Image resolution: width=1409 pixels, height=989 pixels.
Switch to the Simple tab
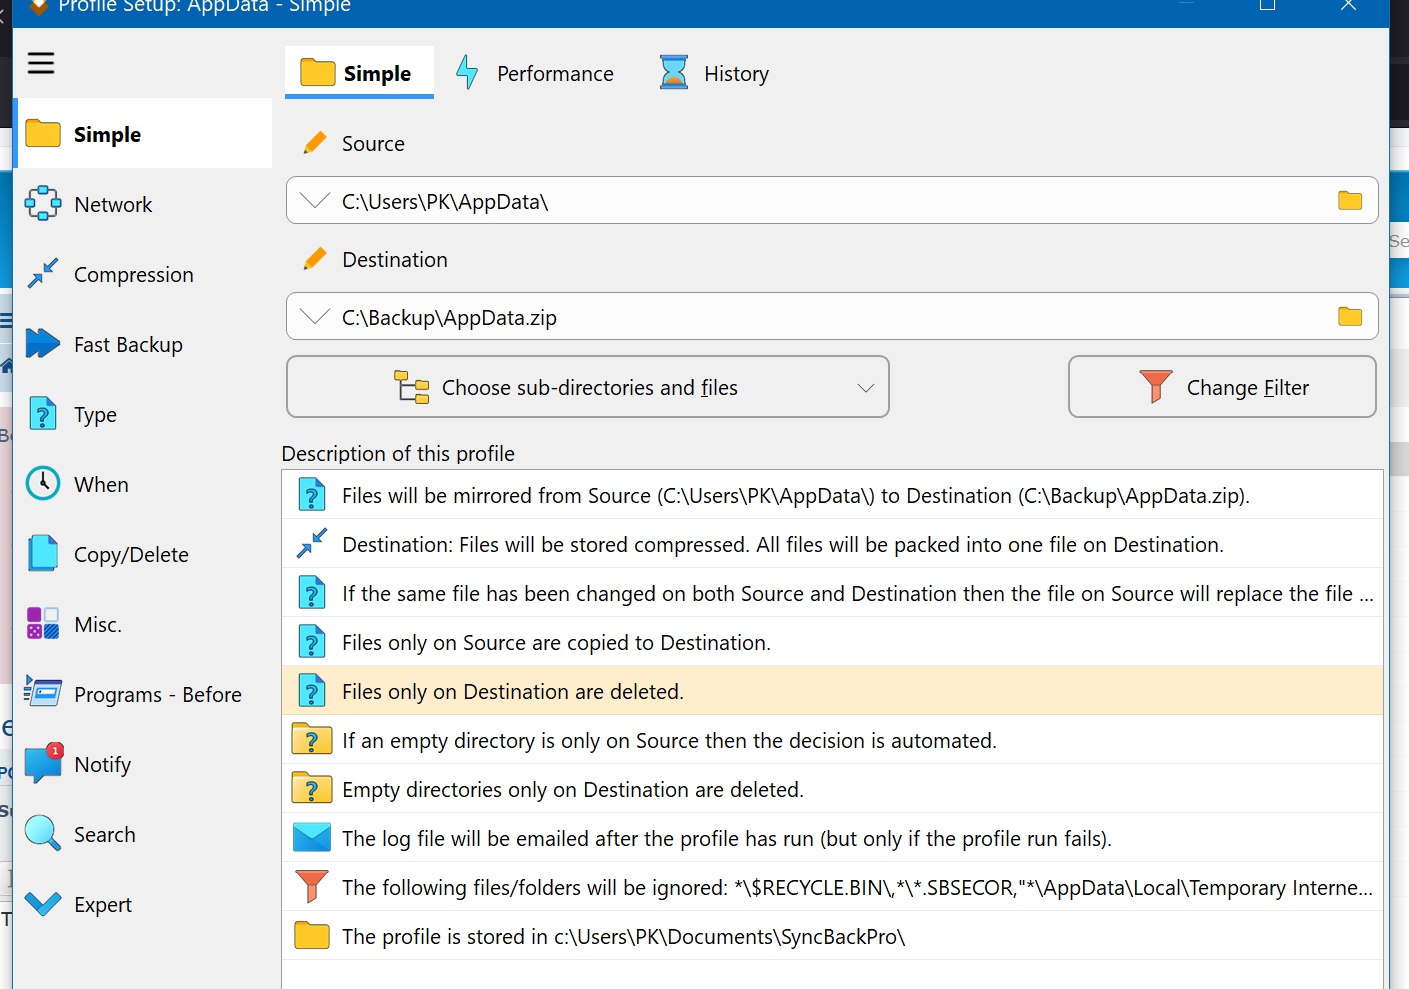359,72
